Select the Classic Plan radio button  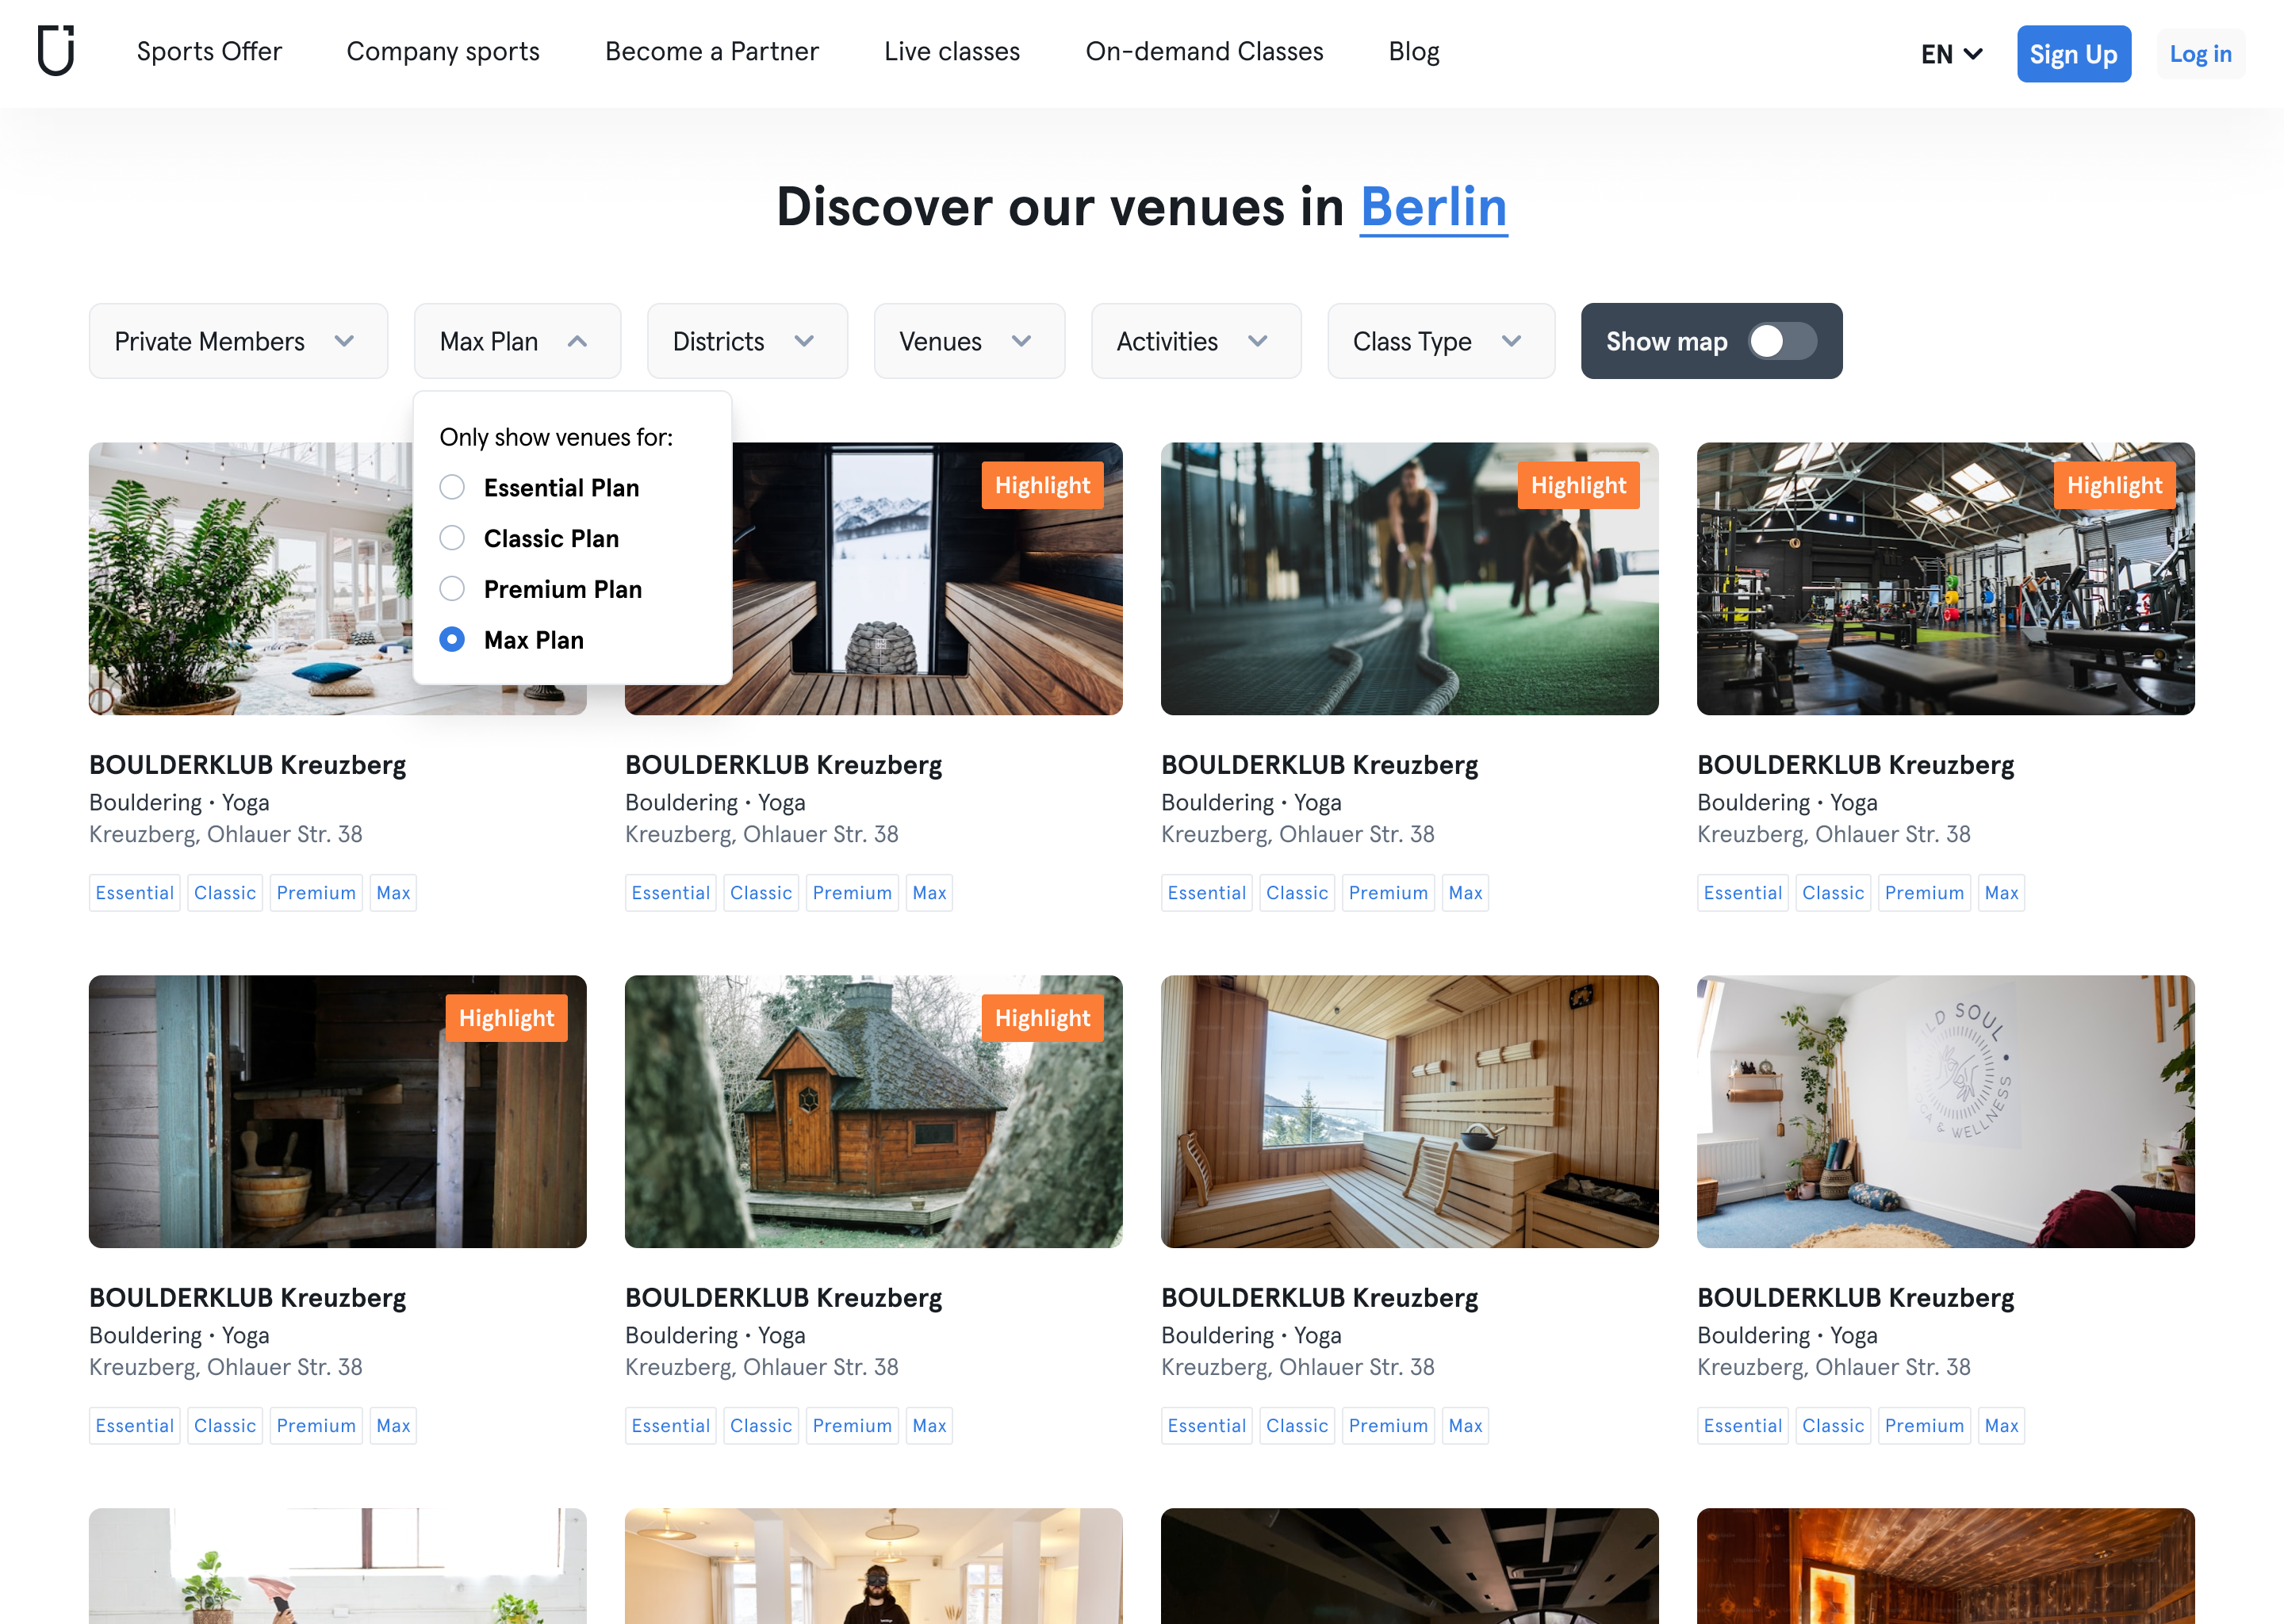(452, 538)
